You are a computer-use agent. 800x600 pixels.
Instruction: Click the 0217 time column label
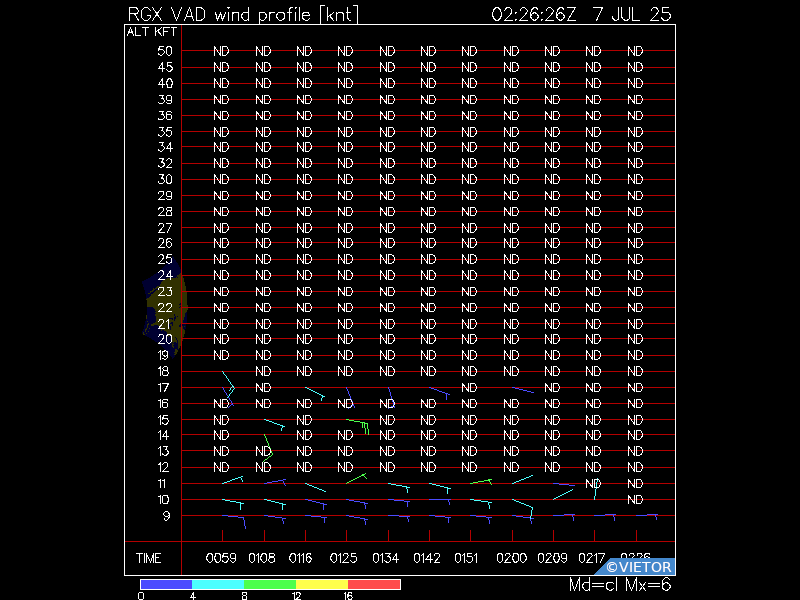click(x=591, y=558)
